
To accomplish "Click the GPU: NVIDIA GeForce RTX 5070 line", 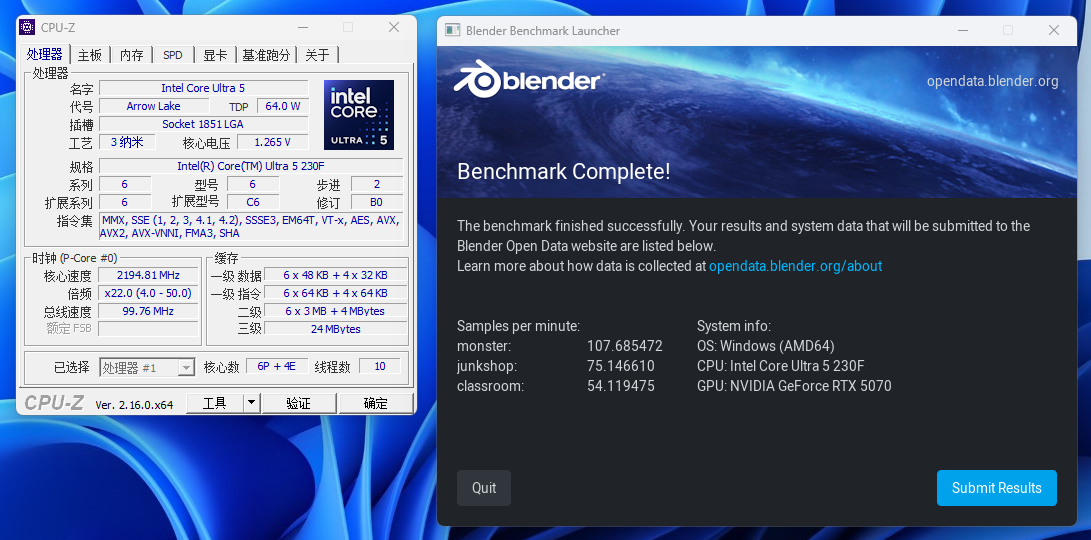I will (x=794, y=386).
